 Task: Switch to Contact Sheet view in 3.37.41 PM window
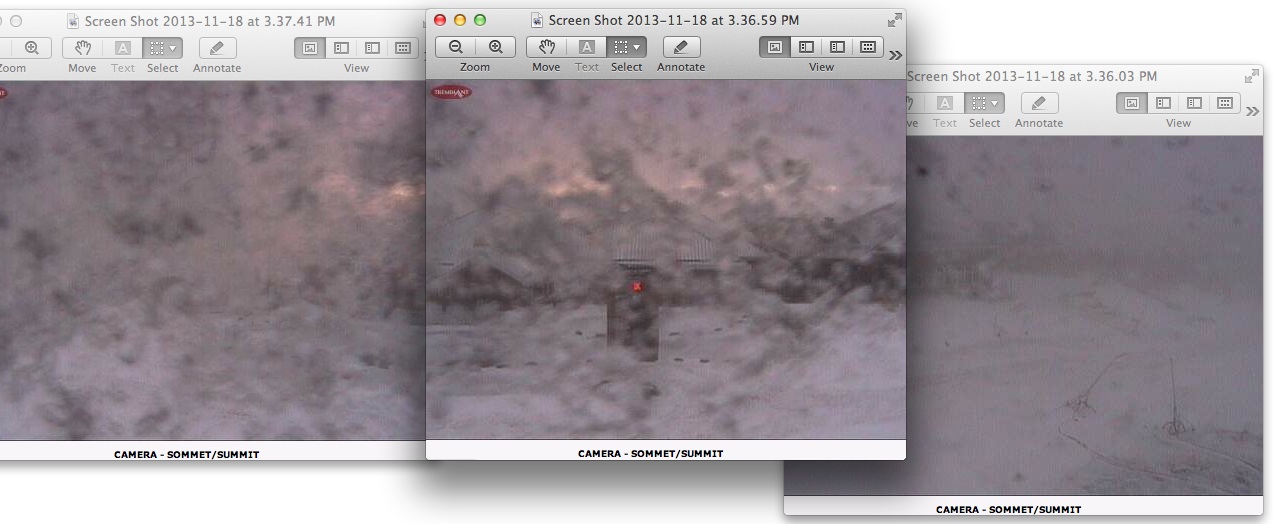point(403,47)
